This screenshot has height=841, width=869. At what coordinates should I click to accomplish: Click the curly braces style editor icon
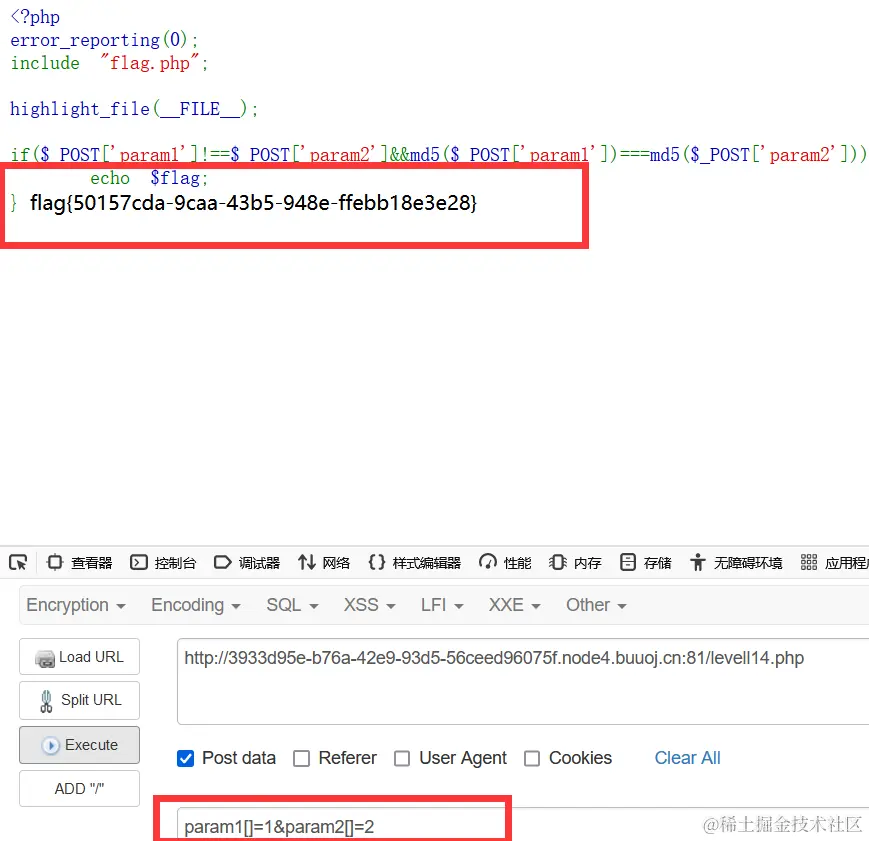[x=376, y=562]
